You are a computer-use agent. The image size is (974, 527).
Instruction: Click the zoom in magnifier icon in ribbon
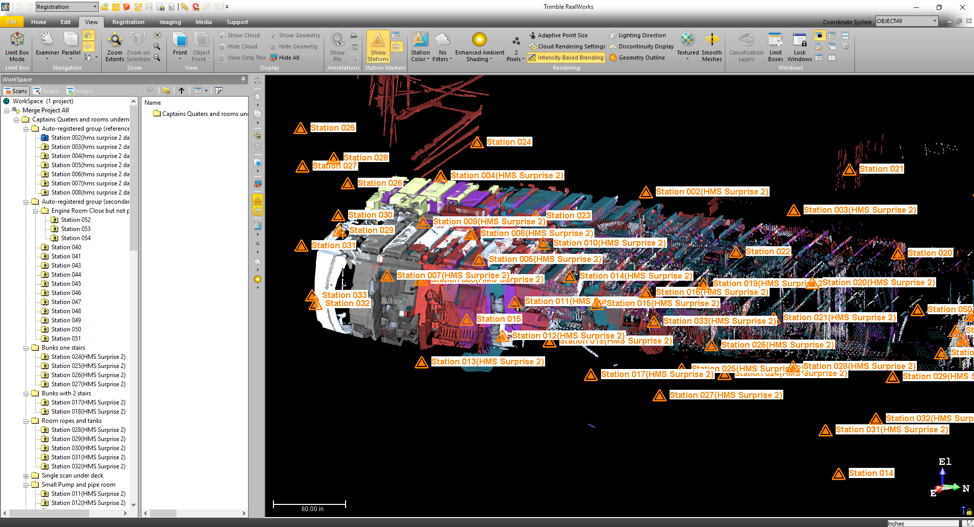click(x=157, y=46)
